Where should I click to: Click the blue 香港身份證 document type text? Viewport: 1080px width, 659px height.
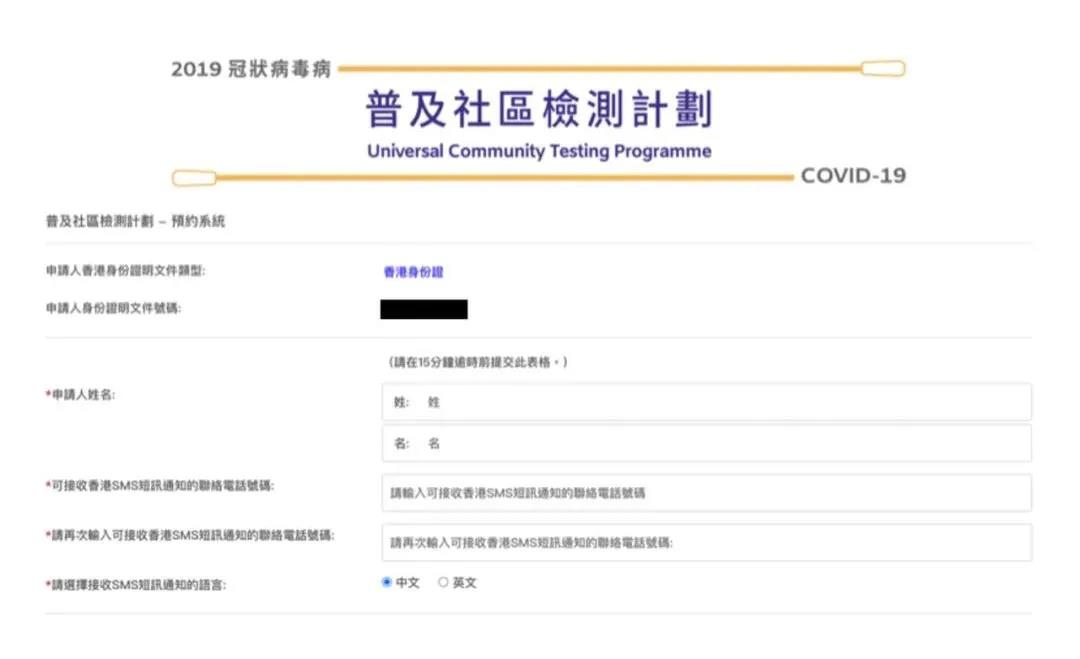[412, 272]
